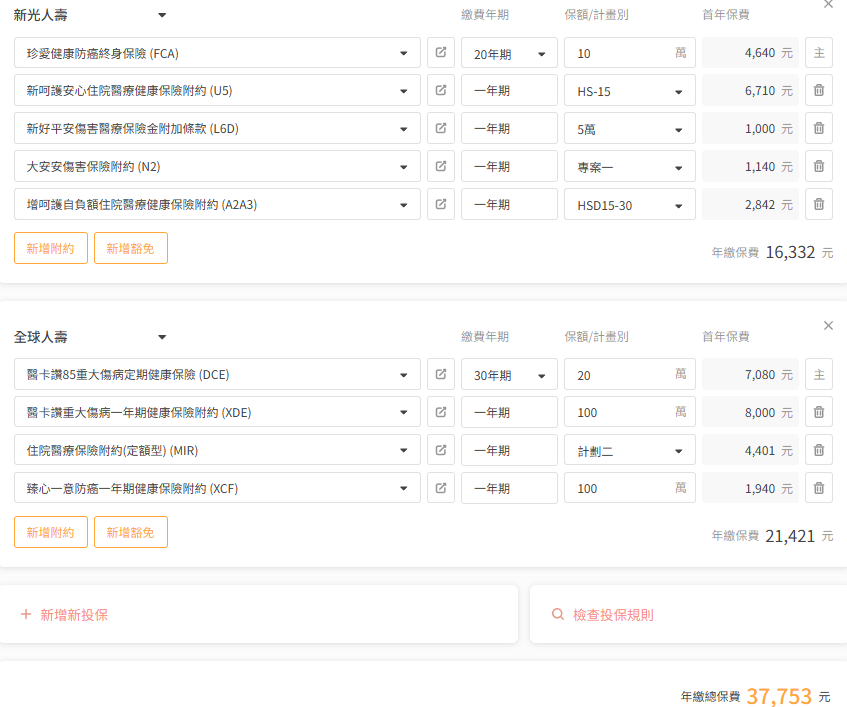This screenshot has height=707, width=847.
Task: Open details link for 增呵護自負額住院醫療健康保險附約 (A2A3)
Action: click(x=441, y=204)
